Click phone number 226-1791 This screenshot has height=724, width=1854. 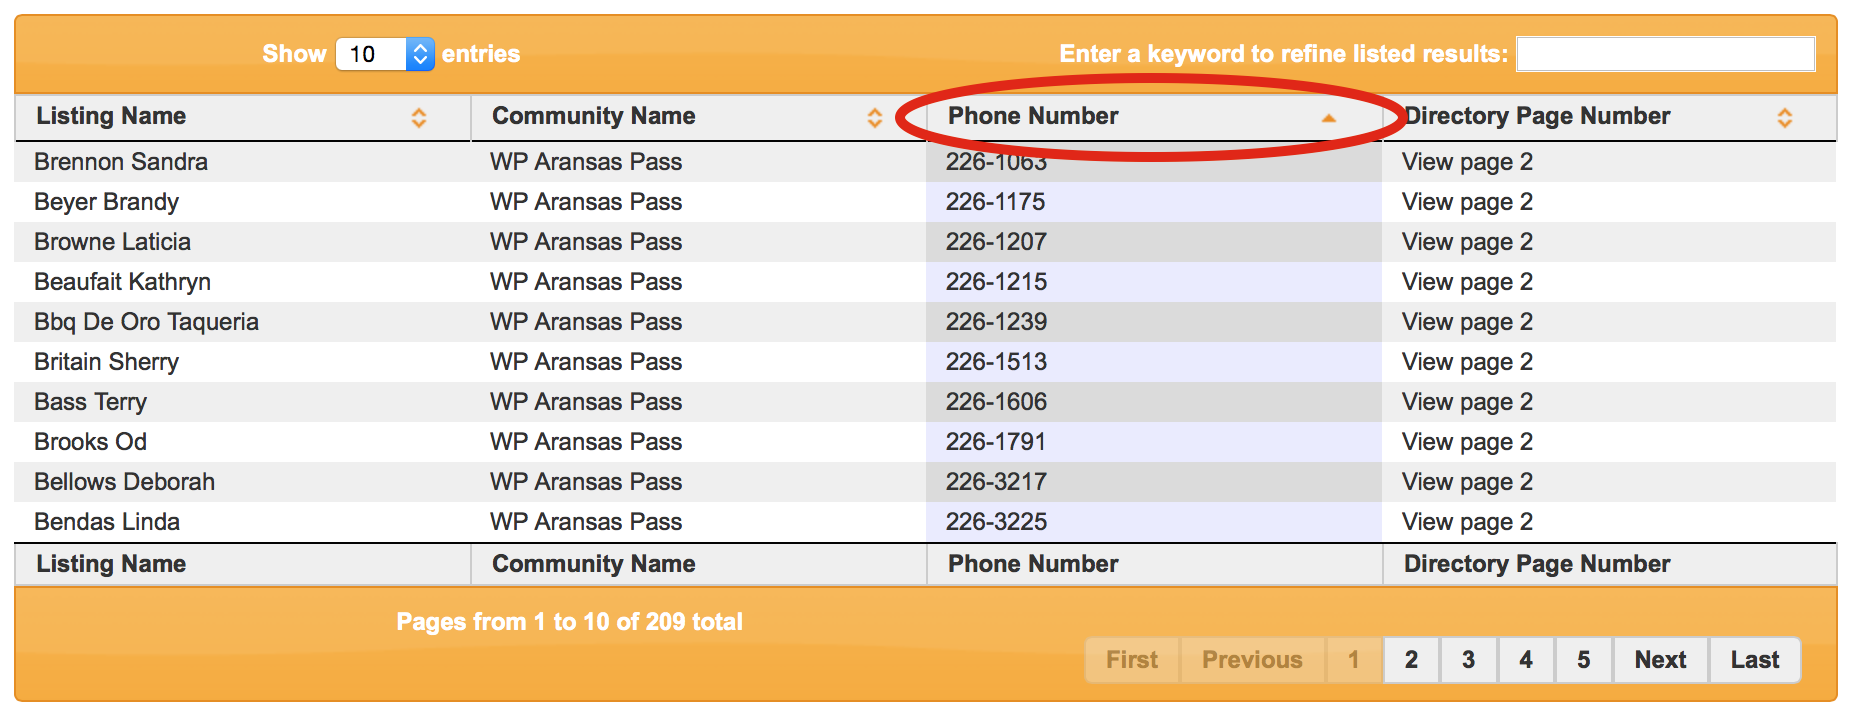pyautogui.click(x=996, y=442)
